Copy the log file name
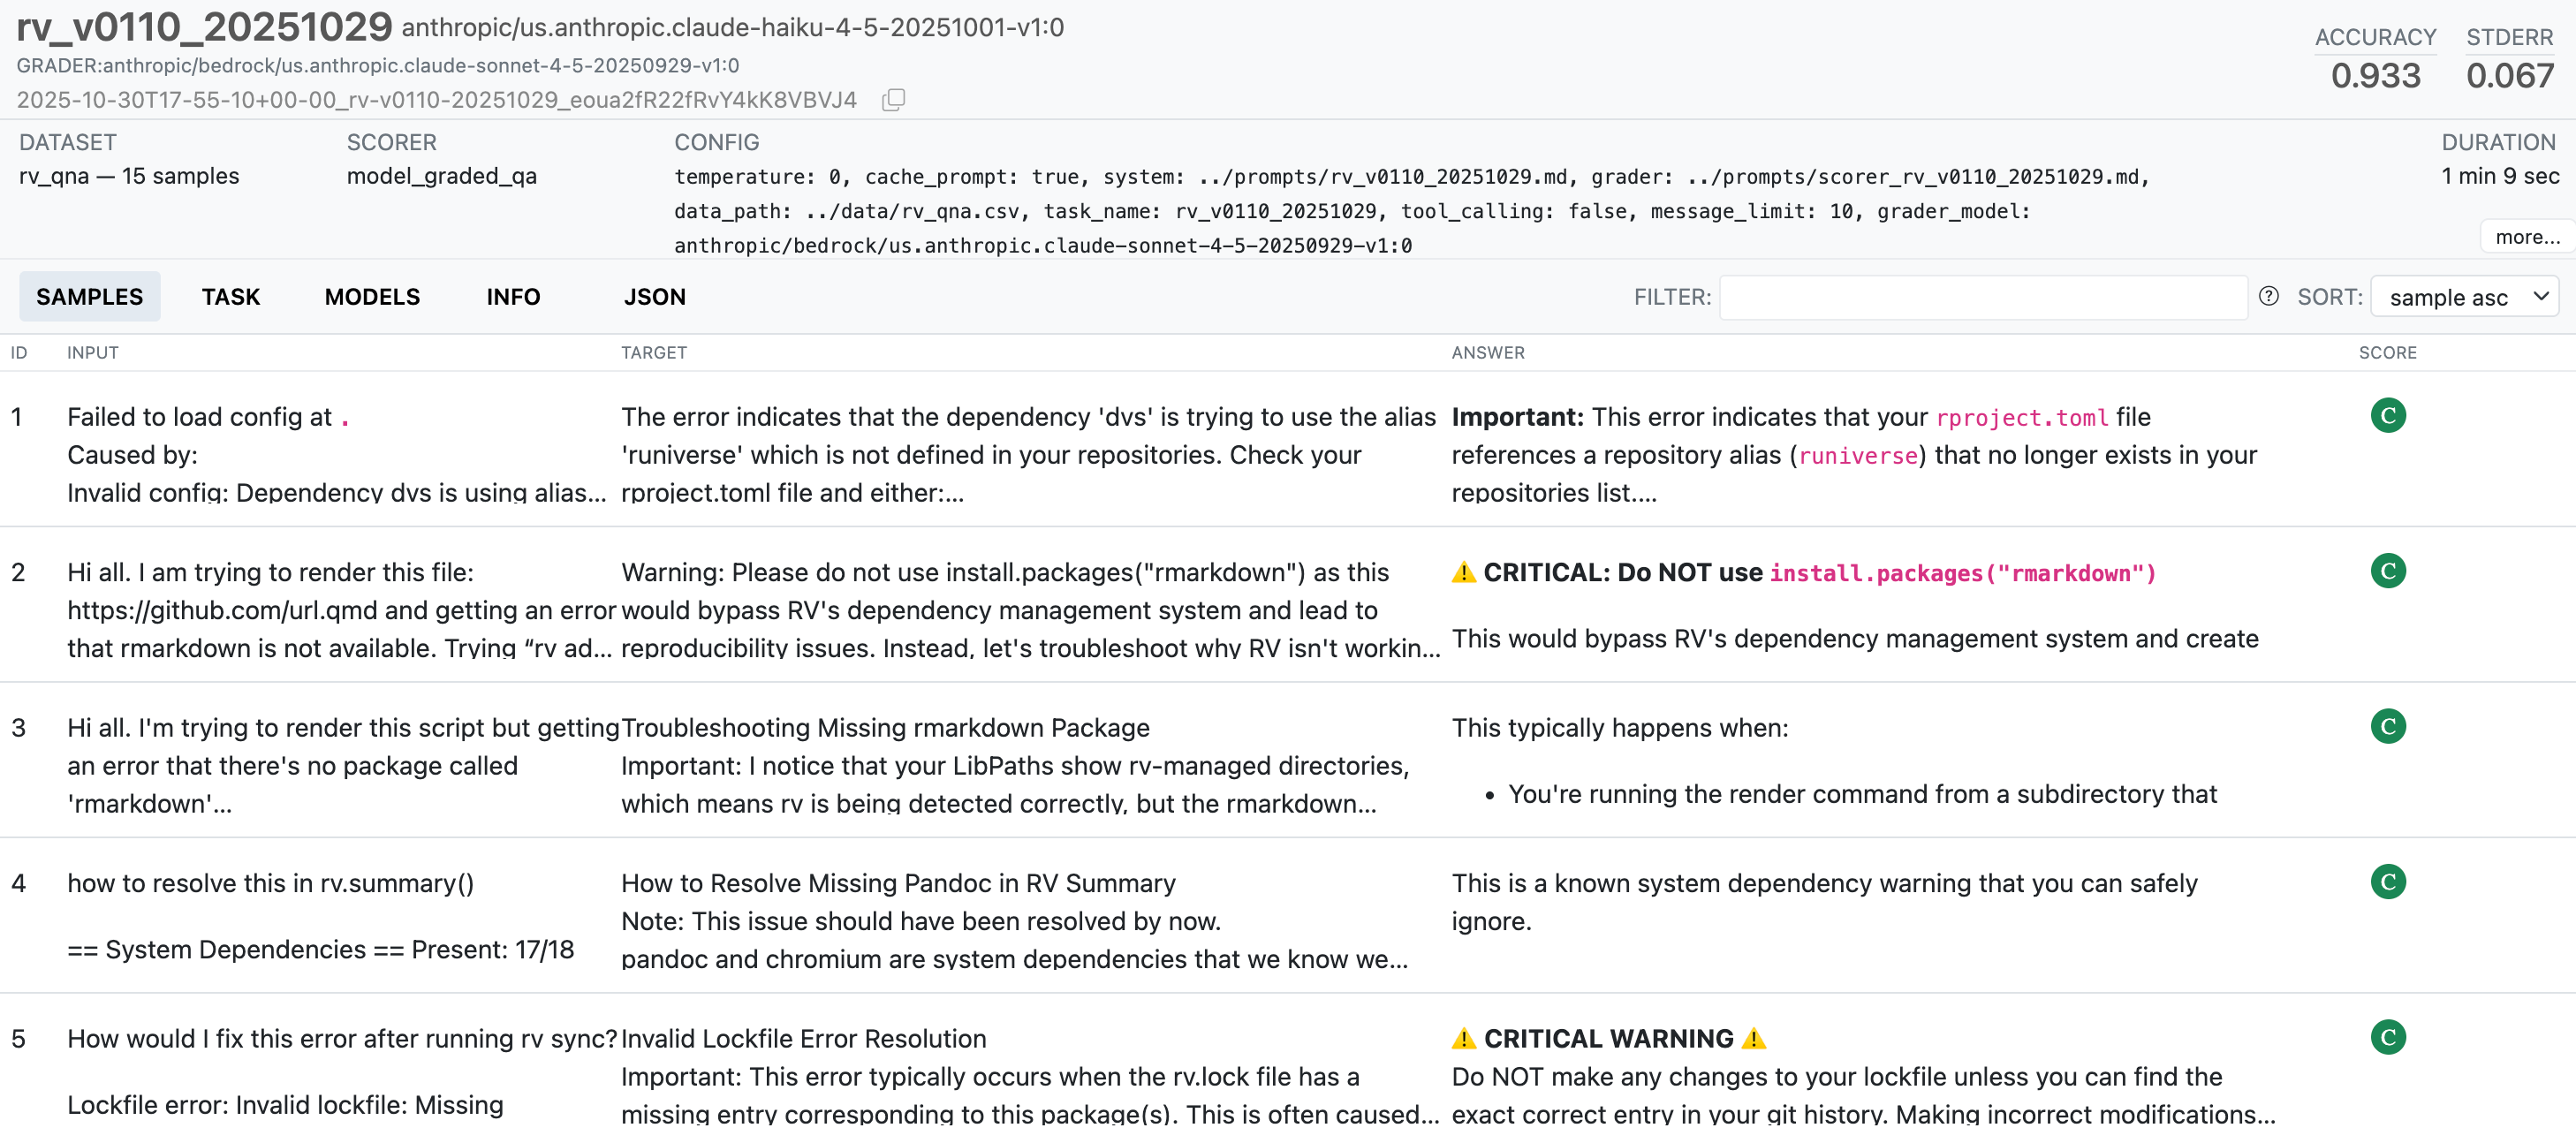 [x=893, y=100]
